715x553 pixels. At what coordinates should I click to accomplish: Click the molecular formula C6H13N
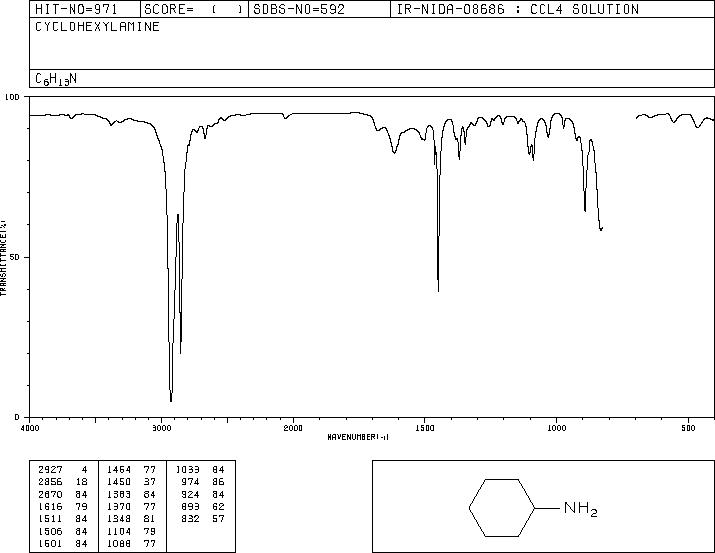[56, 79]
